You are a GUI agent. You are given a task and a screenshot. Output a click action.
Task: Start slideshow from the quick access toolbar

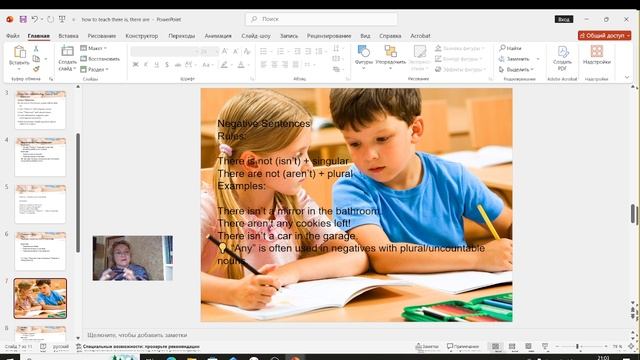point(62,19)
